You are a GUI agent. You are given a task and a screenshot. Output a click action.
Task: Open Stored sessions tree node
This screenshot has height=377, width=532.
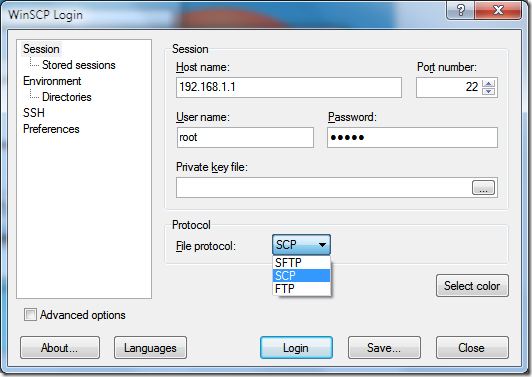coord(78,65)
